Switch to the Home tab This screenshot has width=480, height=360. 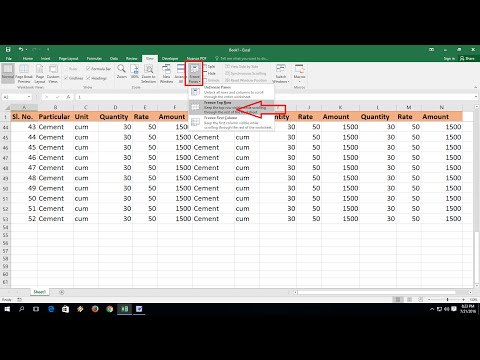click(x=28, y=58)
